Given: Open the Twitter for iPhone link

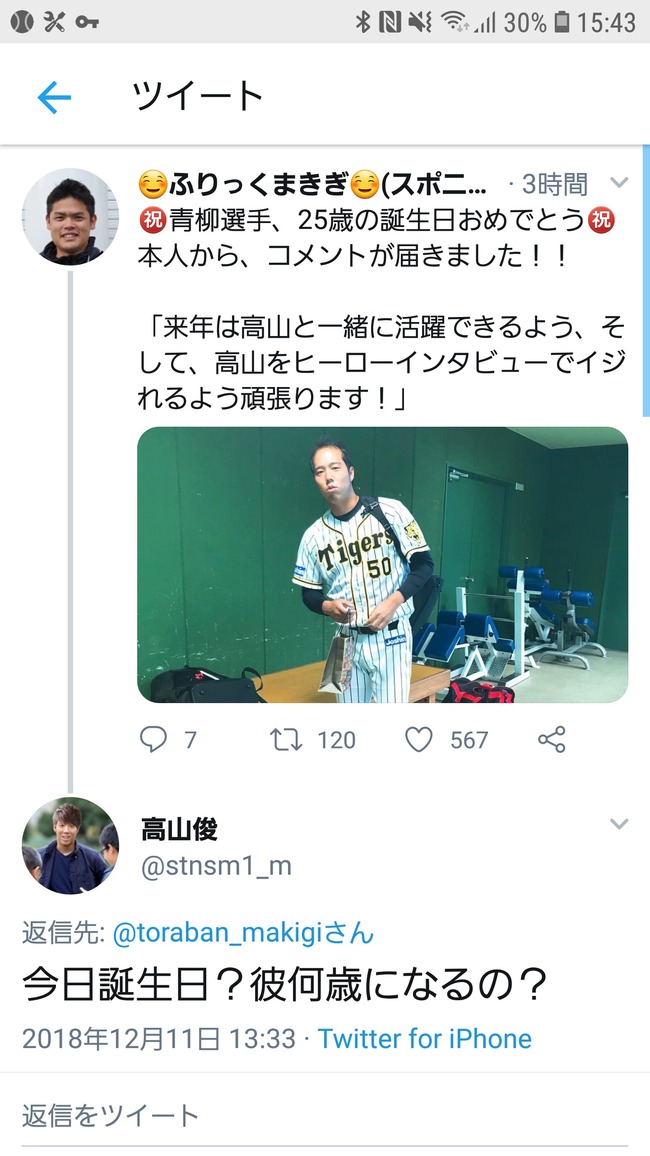Looking at the screenshot, I should coord(424,1039).
